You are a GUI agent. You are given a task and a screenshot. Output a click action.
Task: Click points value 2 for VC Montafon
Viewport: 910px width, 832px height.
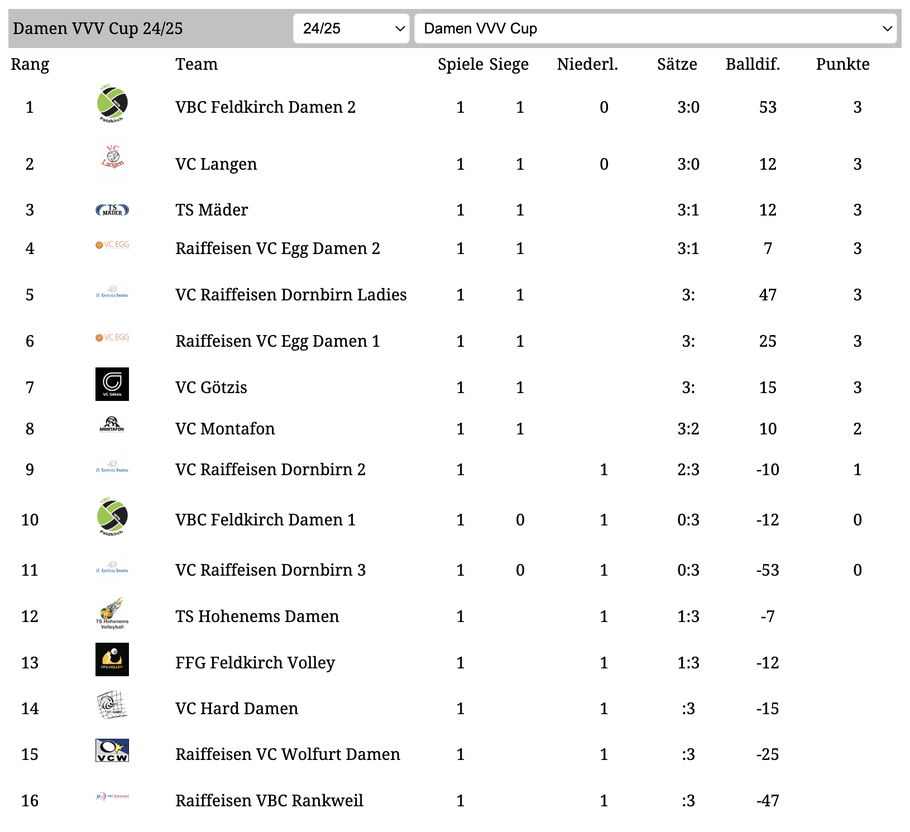[857, 429]
